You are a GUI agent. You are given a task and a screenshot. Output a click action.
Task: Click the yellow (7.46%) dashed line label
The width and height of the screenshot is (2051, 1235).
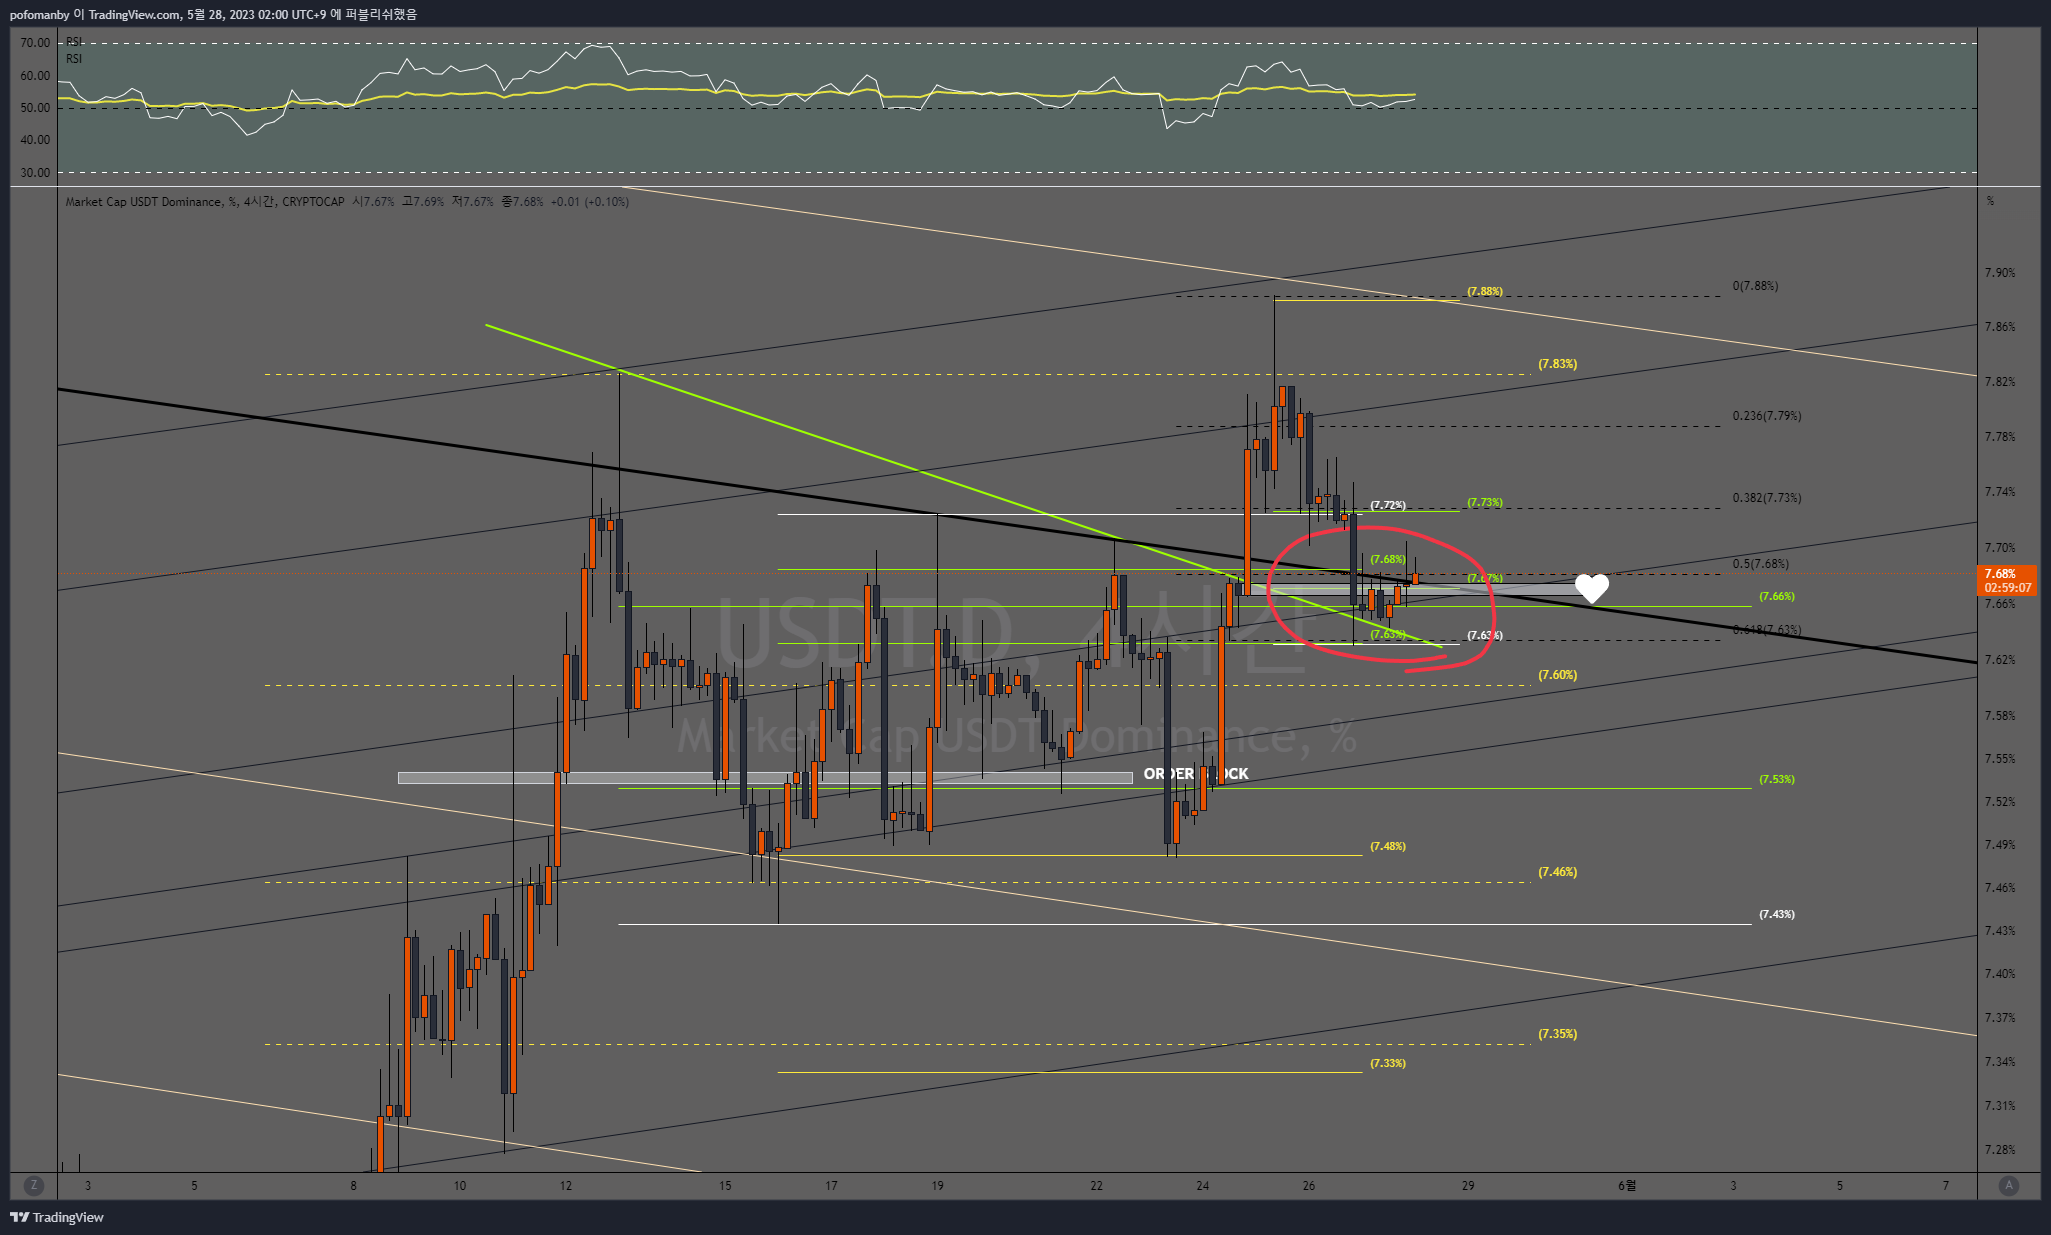(x=1557, y=872)
